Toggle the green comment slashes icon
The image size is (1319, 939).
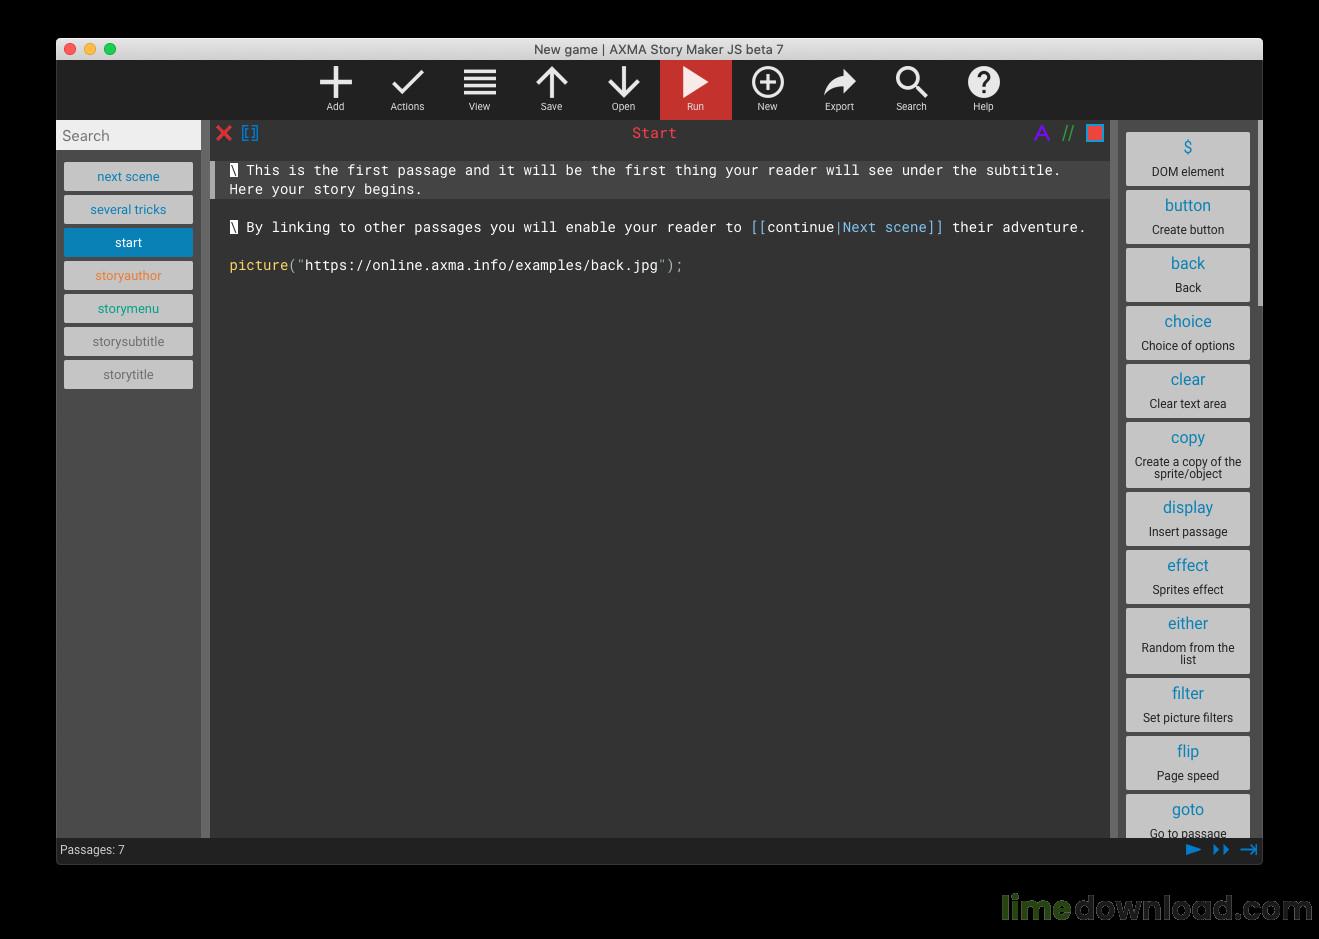click(1068, 133)
